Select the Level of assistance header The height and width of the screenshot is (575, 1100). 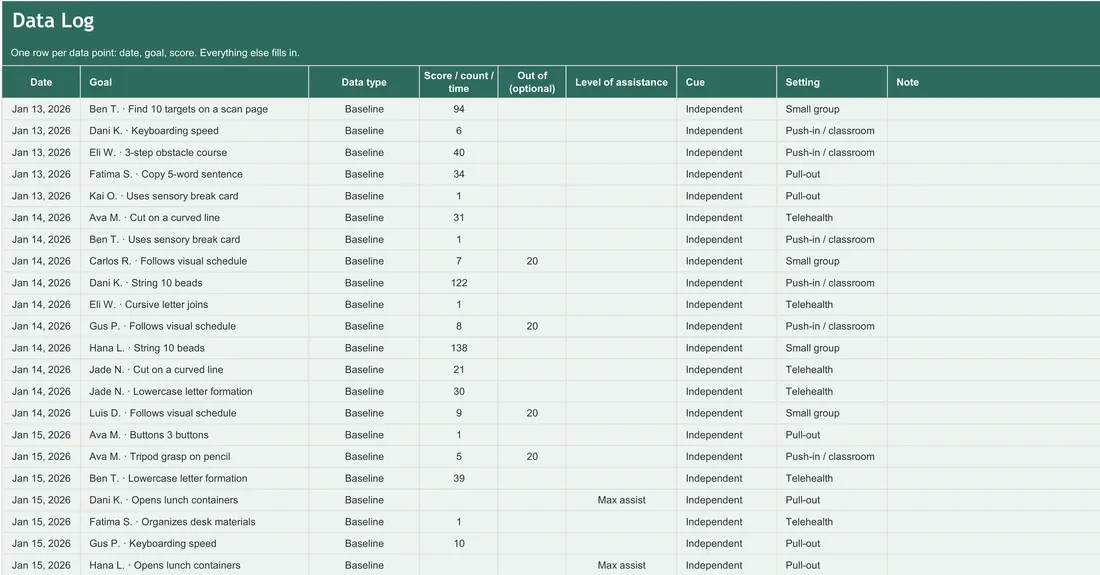(622, 82)
